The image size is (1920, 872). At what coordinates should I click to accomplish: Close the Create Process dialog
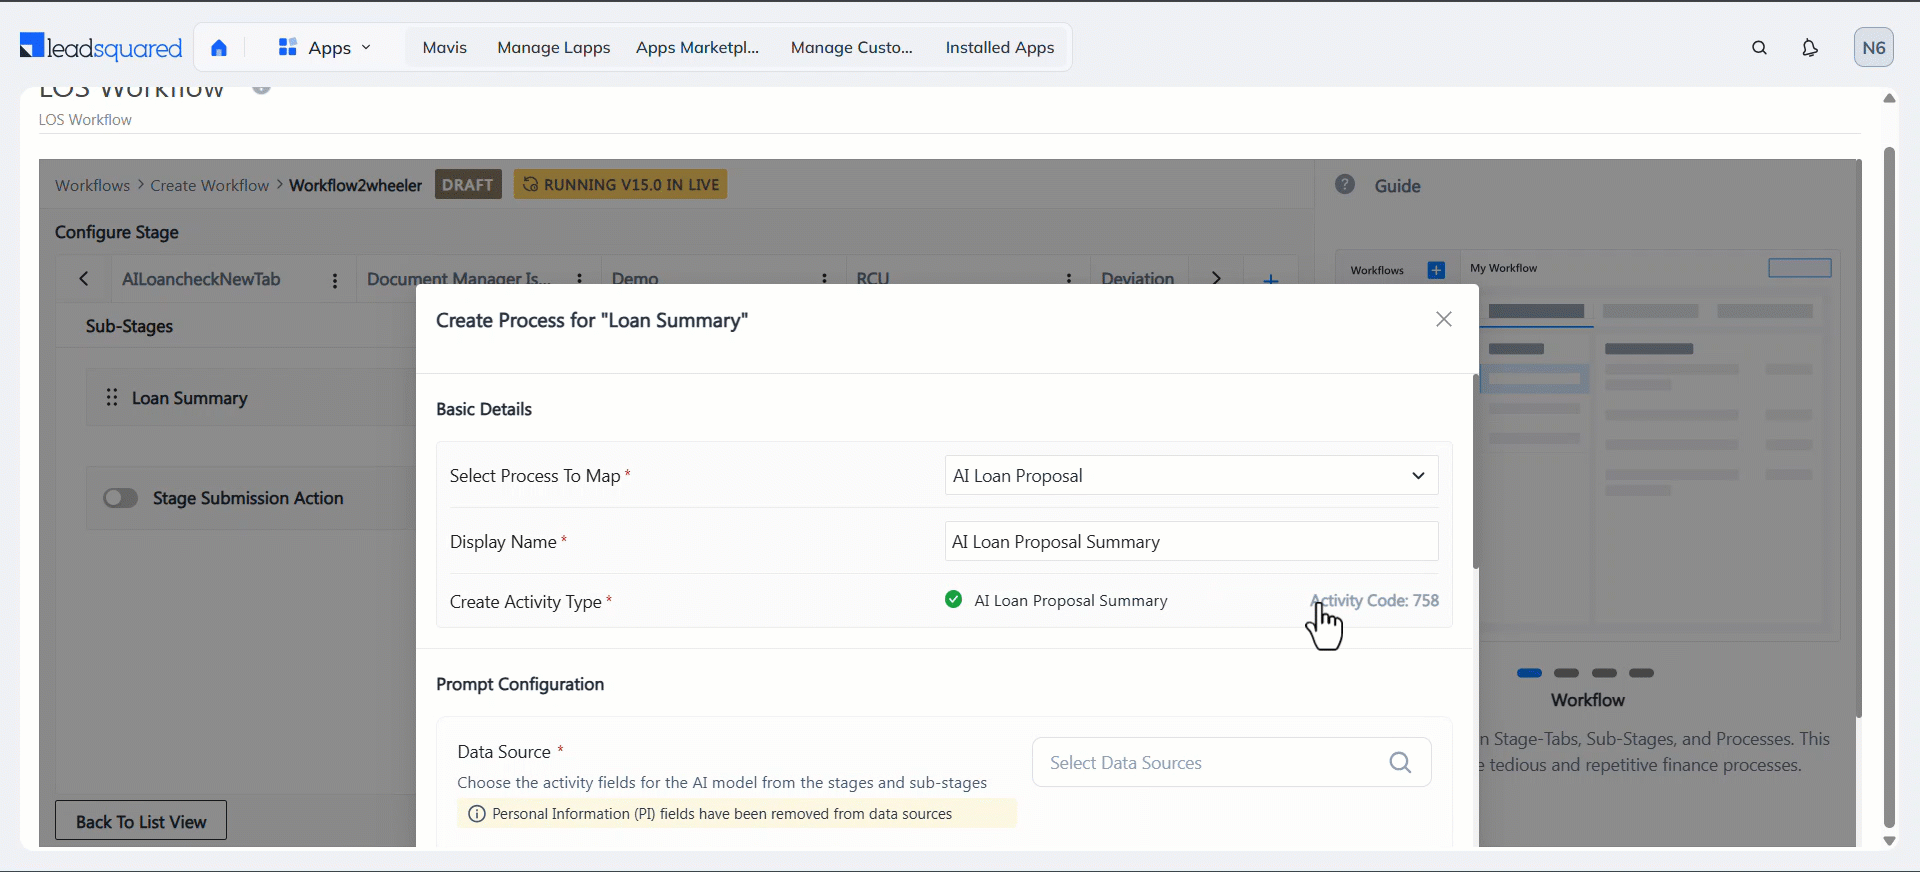(1444, 319)
